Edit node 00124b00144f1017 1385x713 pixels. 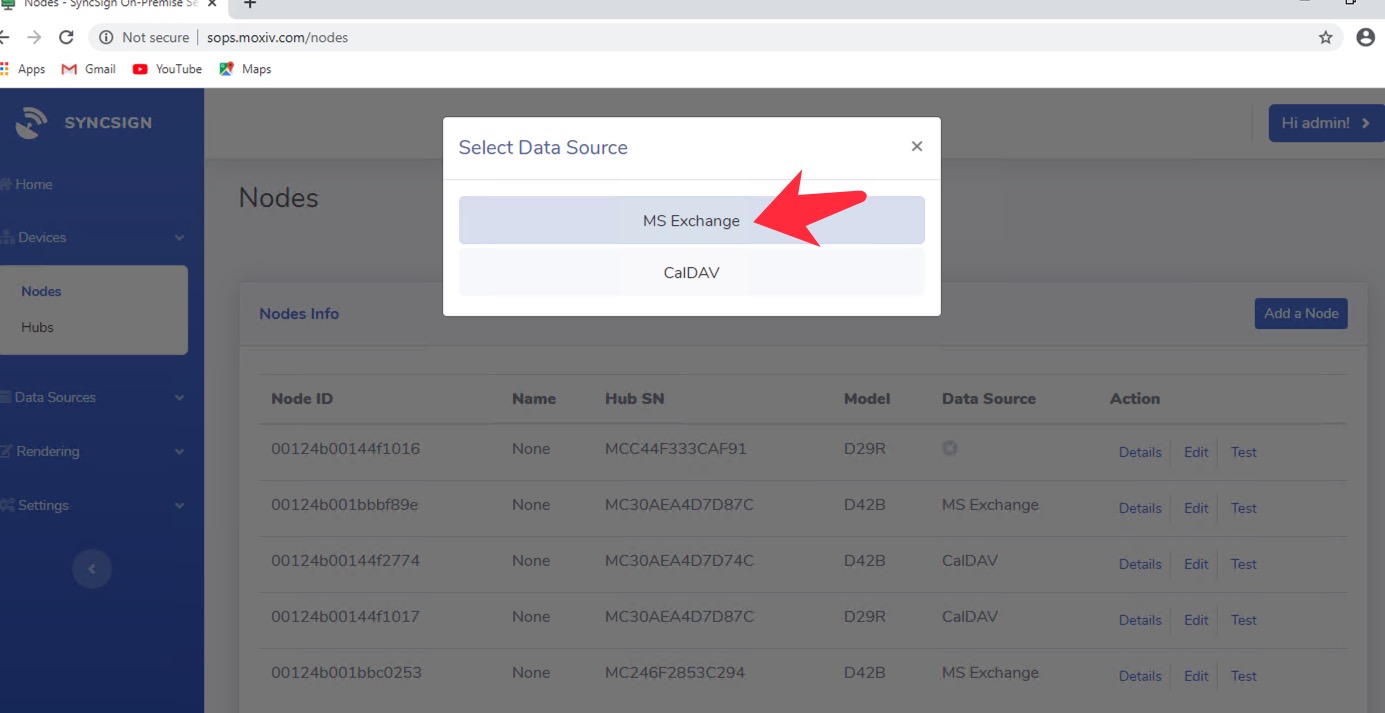[1196, 620]
